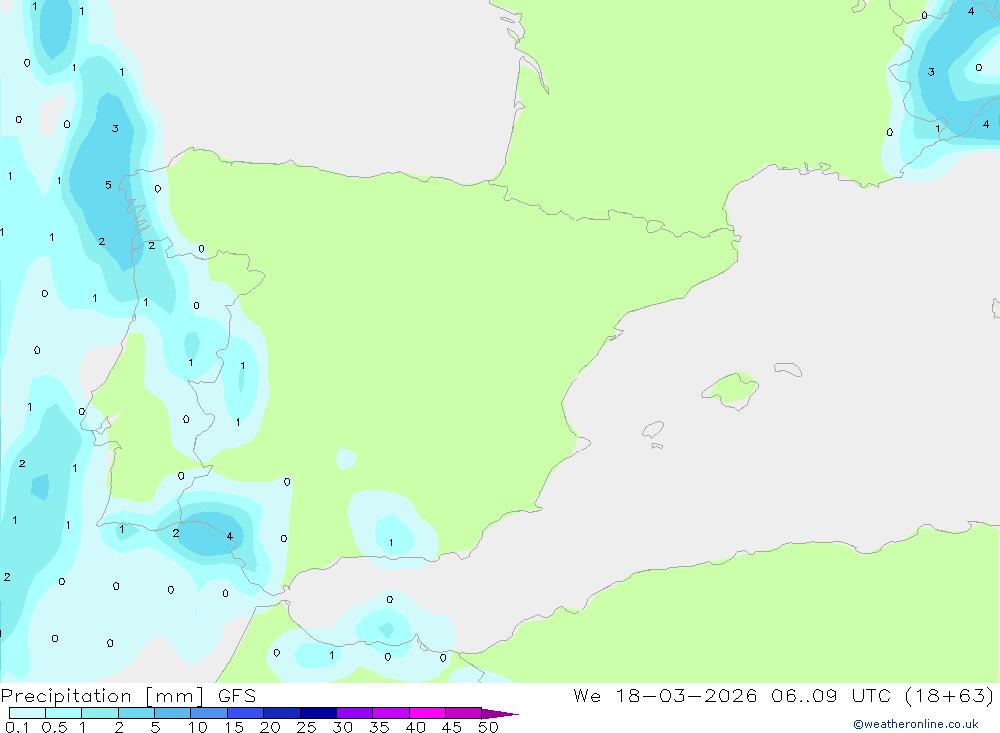Image resolution: width=1000 pixels, height=733 pixels.
Task: Click the legend label '25'
Action: [x=306, y=727]
